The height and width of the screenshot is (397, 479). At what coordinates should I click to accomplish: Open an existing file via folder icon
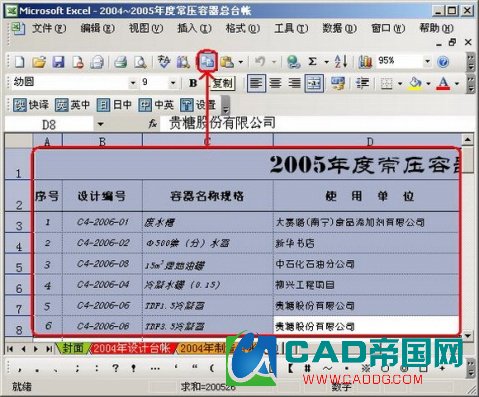pyautogui.click(x=39, y=62)
